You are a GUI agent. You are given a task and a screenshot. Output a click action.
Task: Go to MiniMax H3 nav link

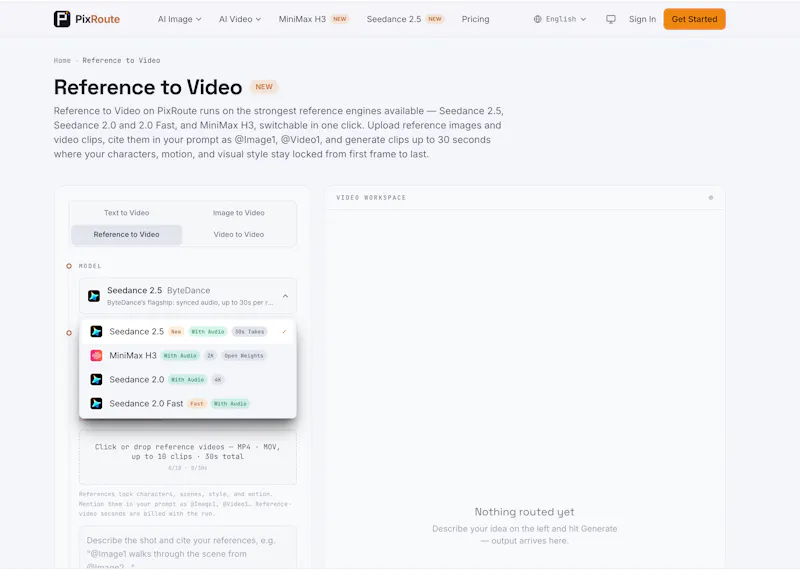coord(313,19)
